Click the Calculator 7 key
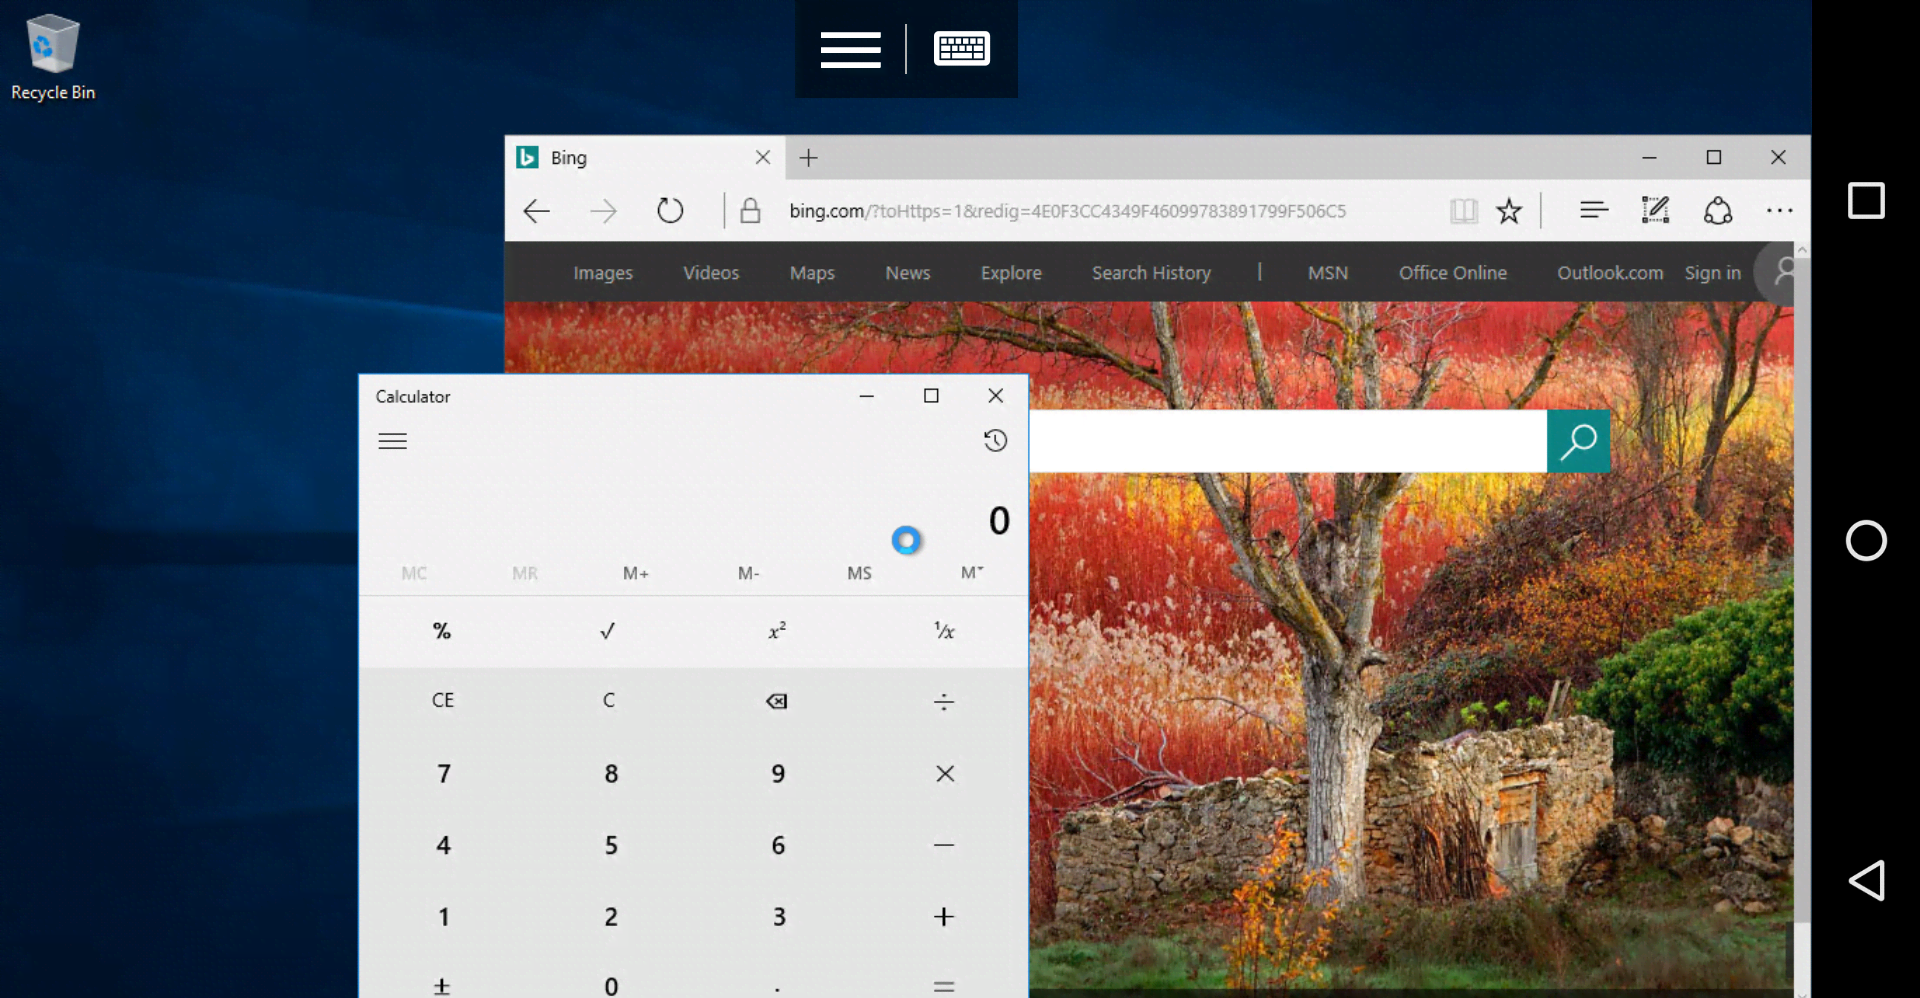 [x=443, y=774]
